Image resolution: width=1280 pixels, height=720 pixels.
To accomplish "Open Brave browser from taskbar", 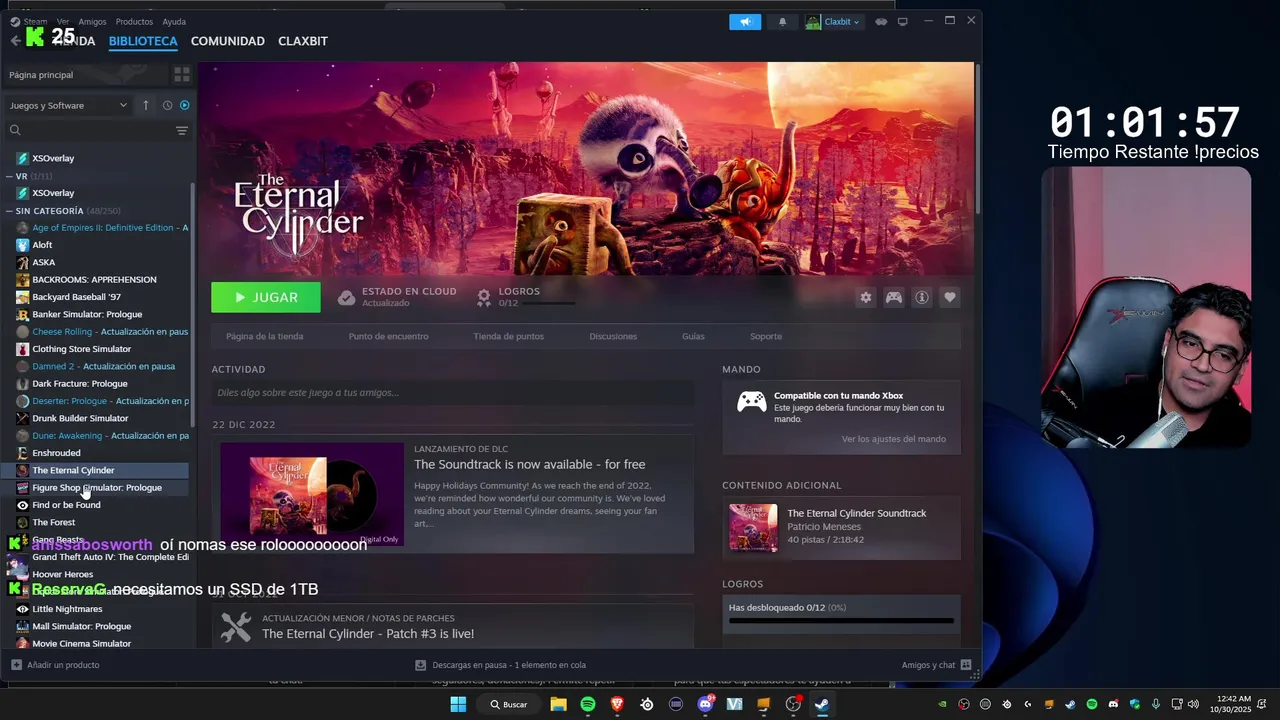I will pos(617,704).
